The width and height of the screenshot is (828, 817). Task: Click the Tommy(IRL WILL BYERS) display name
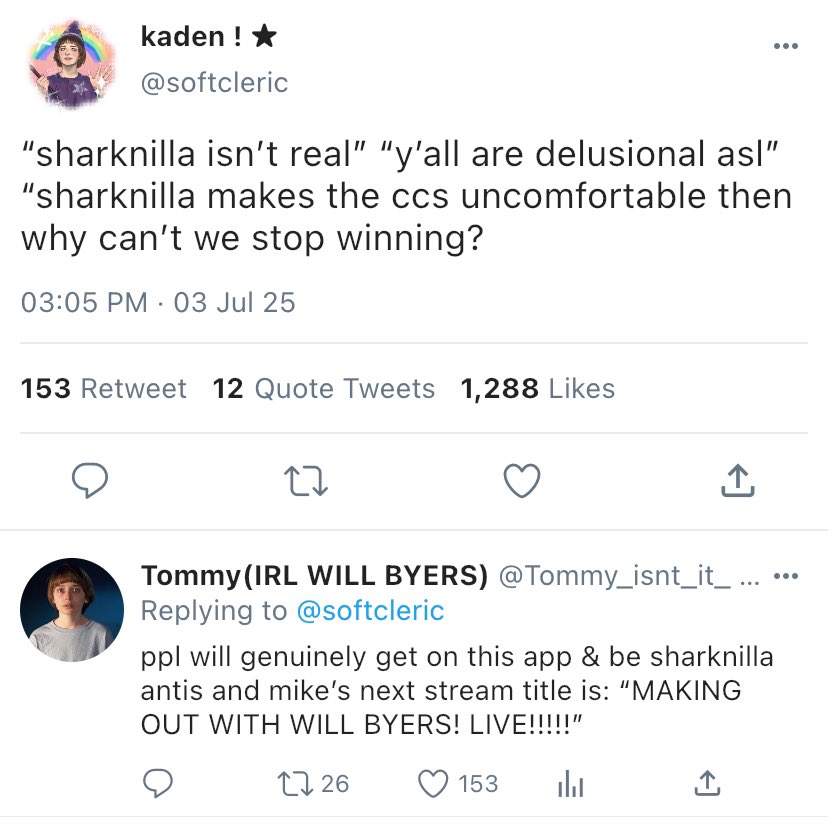[314, 577]
